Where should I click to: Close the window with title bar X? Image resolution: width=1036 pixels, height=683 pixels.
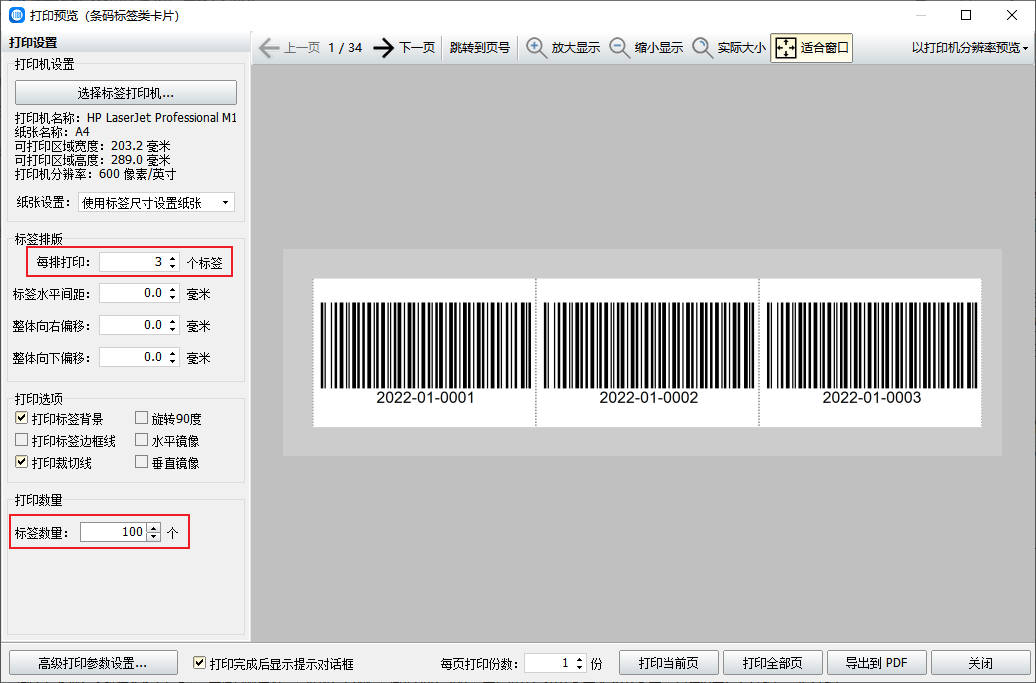coord(1012,15)
